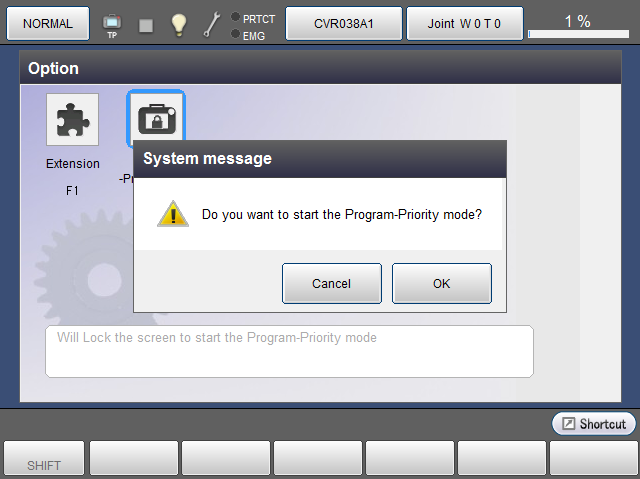Open the Extension puzzle piece icon
Viewport: 640px width, 479px height.
click(72, 120)
